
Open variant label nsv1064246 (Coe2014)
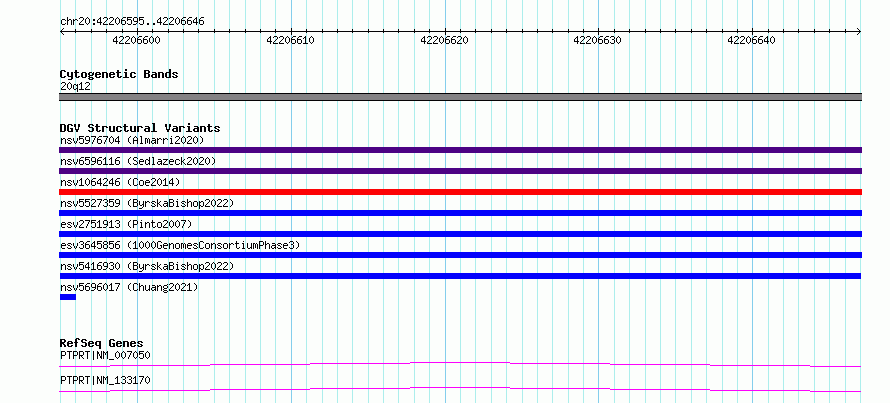pyautogui.click(x=120, y=182)
